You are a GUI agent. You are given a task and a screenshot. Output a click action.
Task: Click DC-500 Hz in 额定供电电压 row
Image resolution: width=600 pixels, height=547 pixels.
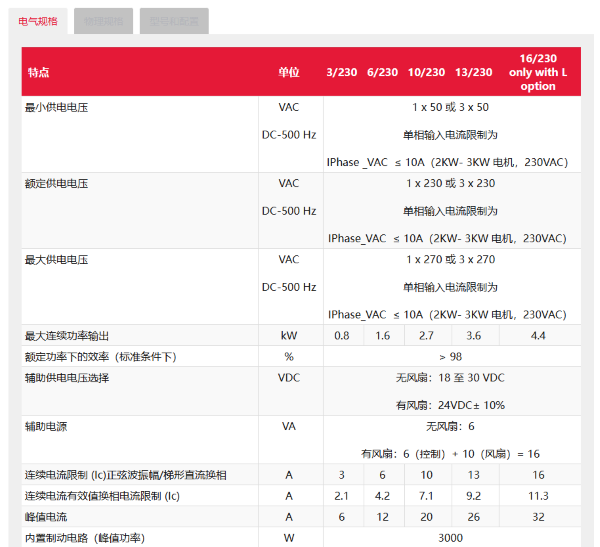289,211
